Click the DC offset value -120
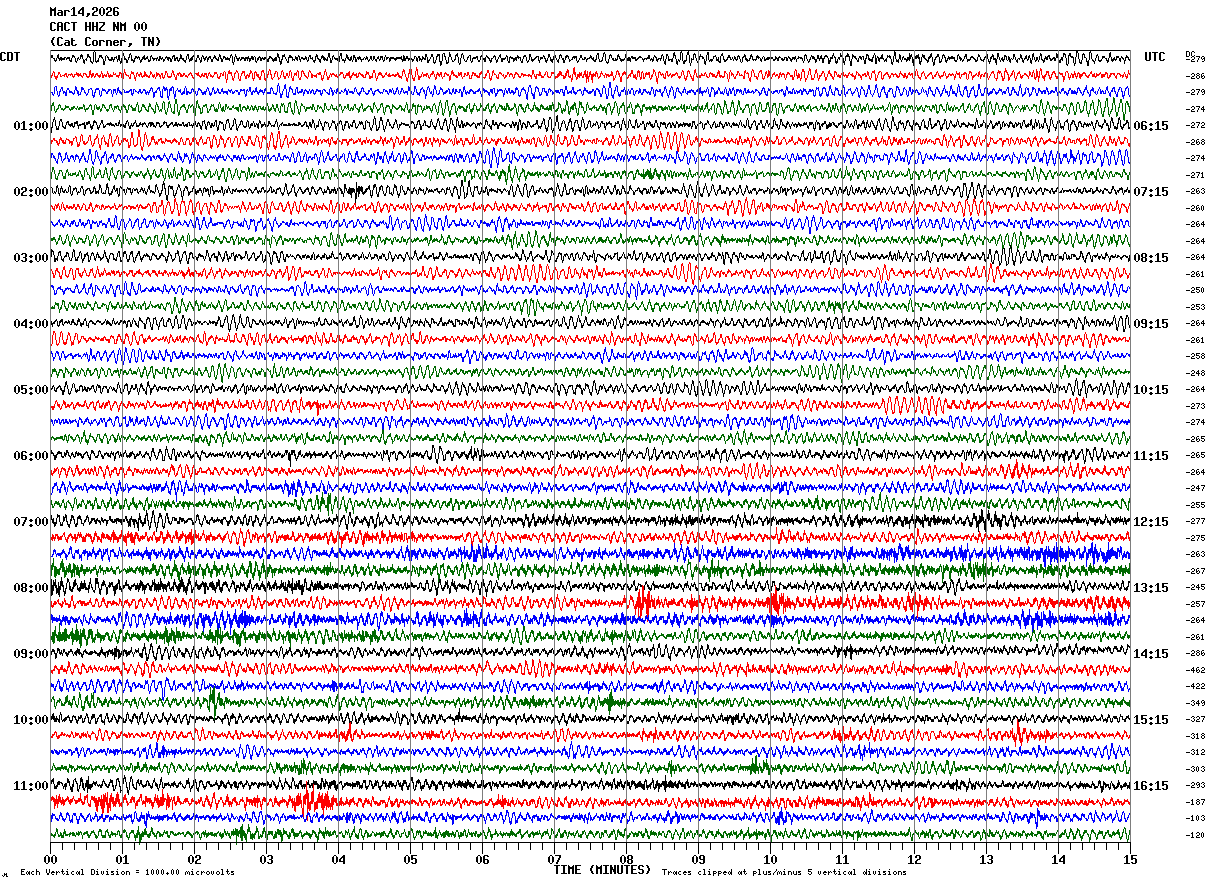1210x886 pixels. [1195, 835]
